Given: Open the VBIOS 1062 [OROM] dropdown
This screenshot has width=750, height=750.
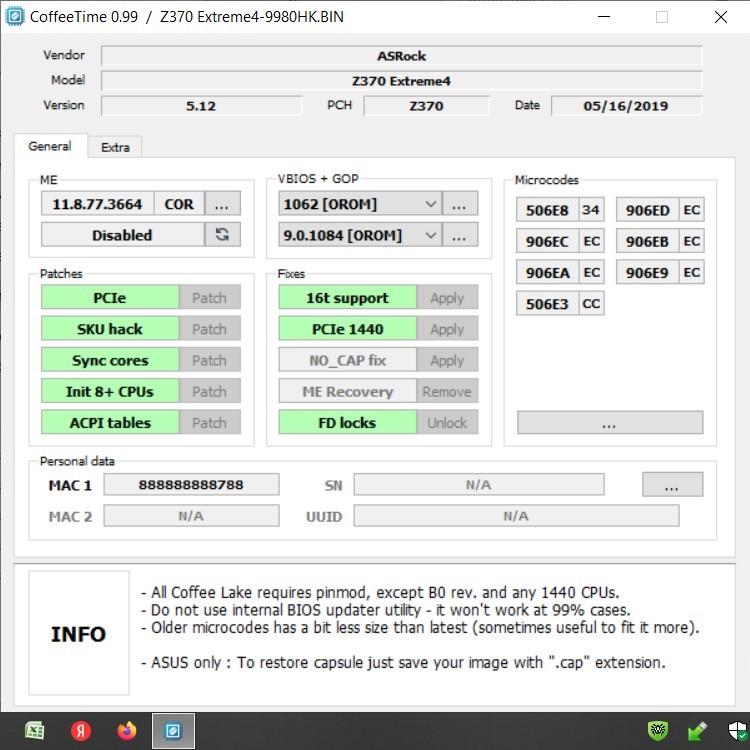Looking at the screenshot, I should [x=360, y=204].
